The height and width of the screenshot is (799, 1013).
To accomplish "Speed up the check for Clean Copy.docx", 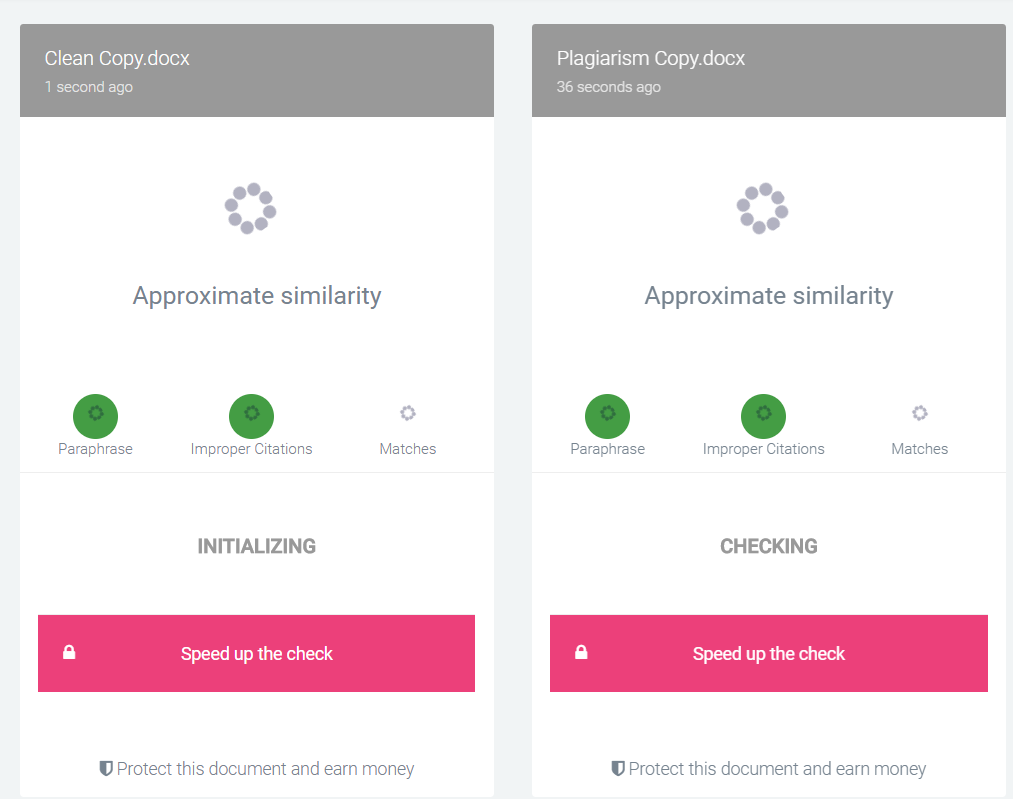I will click(x=256, y=653).
